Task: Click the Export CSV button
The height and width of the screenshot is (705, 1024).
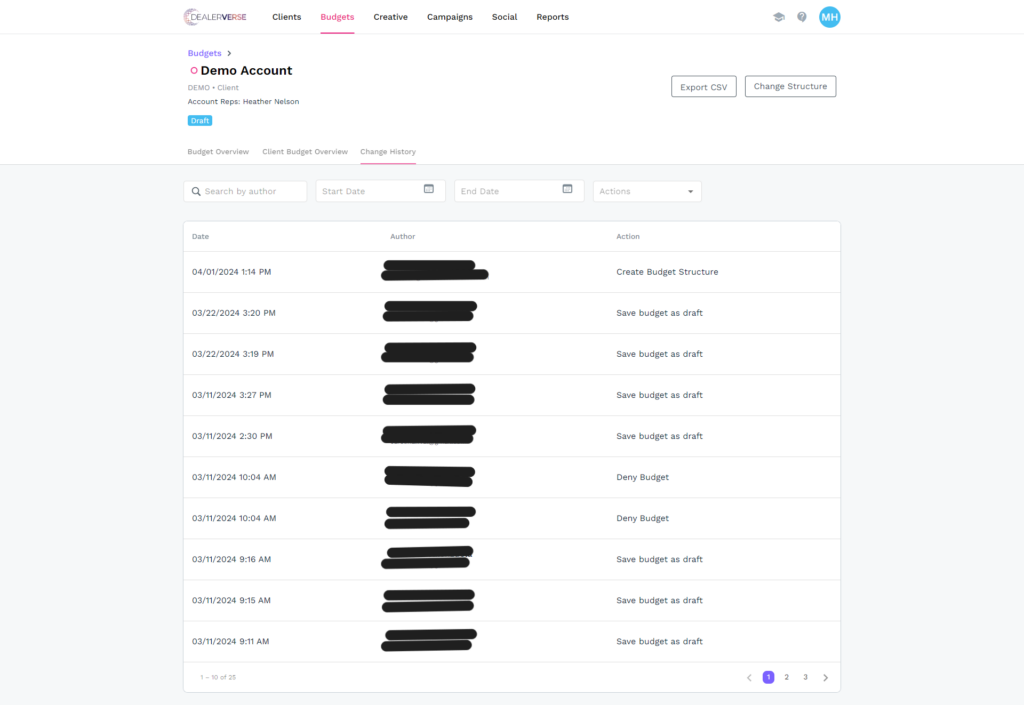Action: click(x=703, y=87)
